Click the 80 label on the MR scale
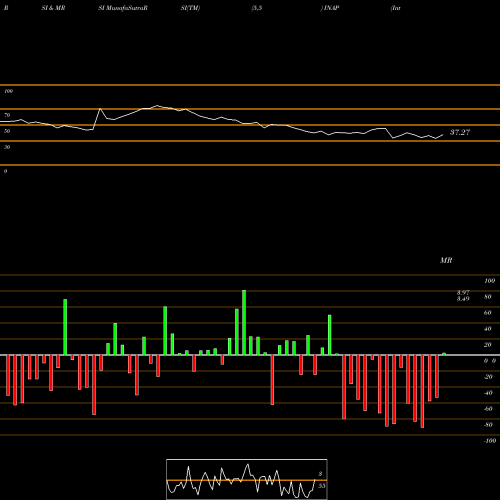Viewport: 500px width, 500px height. click(487, 297)
